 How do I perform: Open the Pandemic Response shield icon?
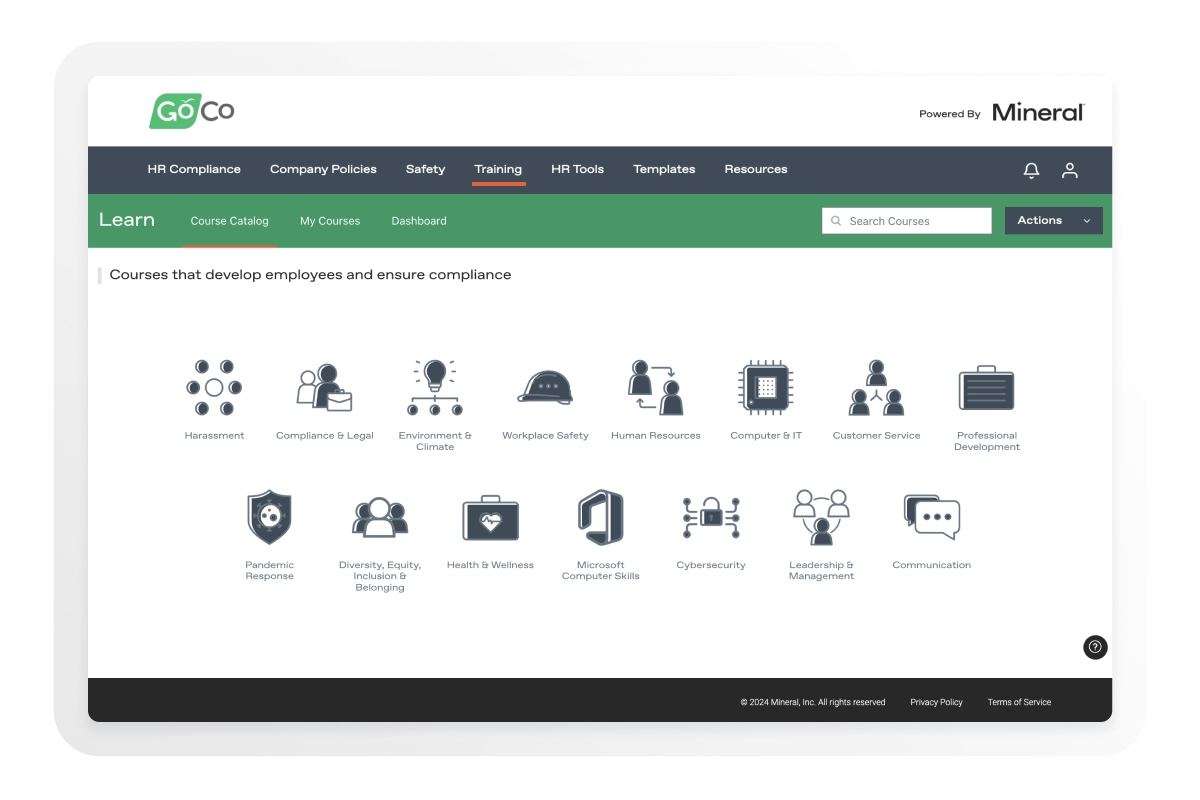click(x=269, y=516)
